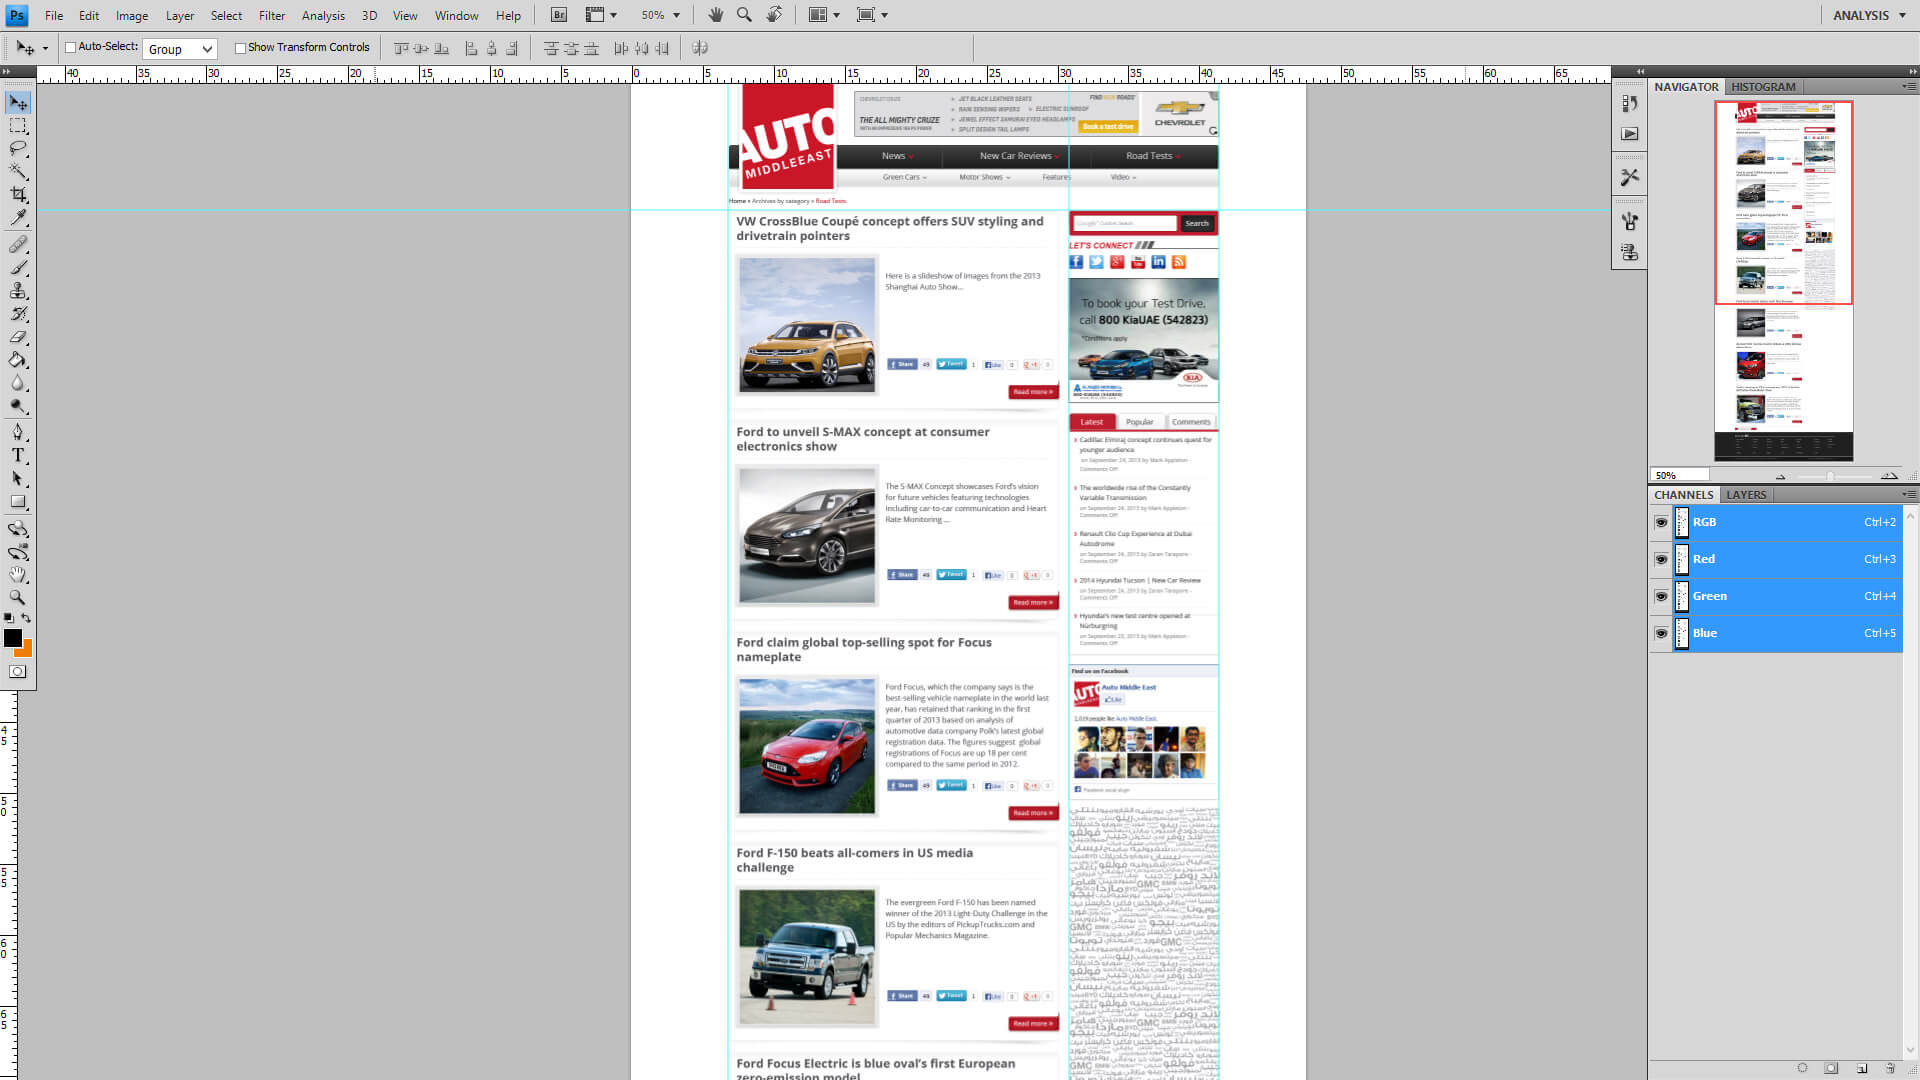Select the Rectangle shape tool
The height and width of the screenshot is (1080, 1920).
point(18,502)
